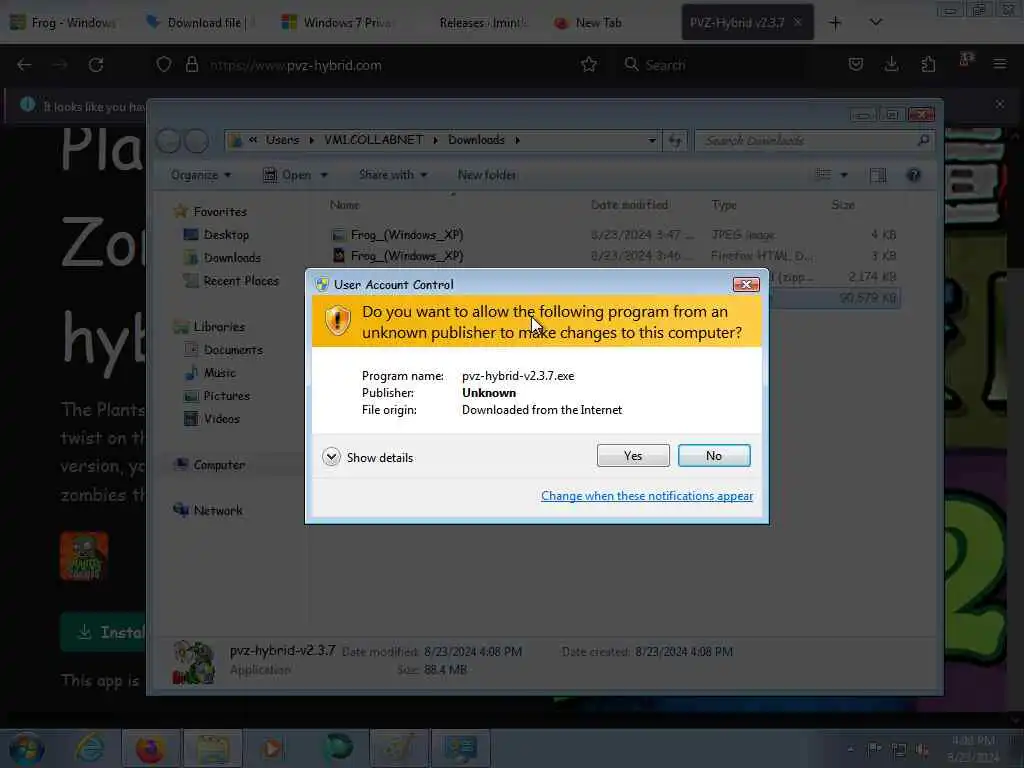Close the User Account Control dialog
Screen dimensions: 1024x768
746,284
